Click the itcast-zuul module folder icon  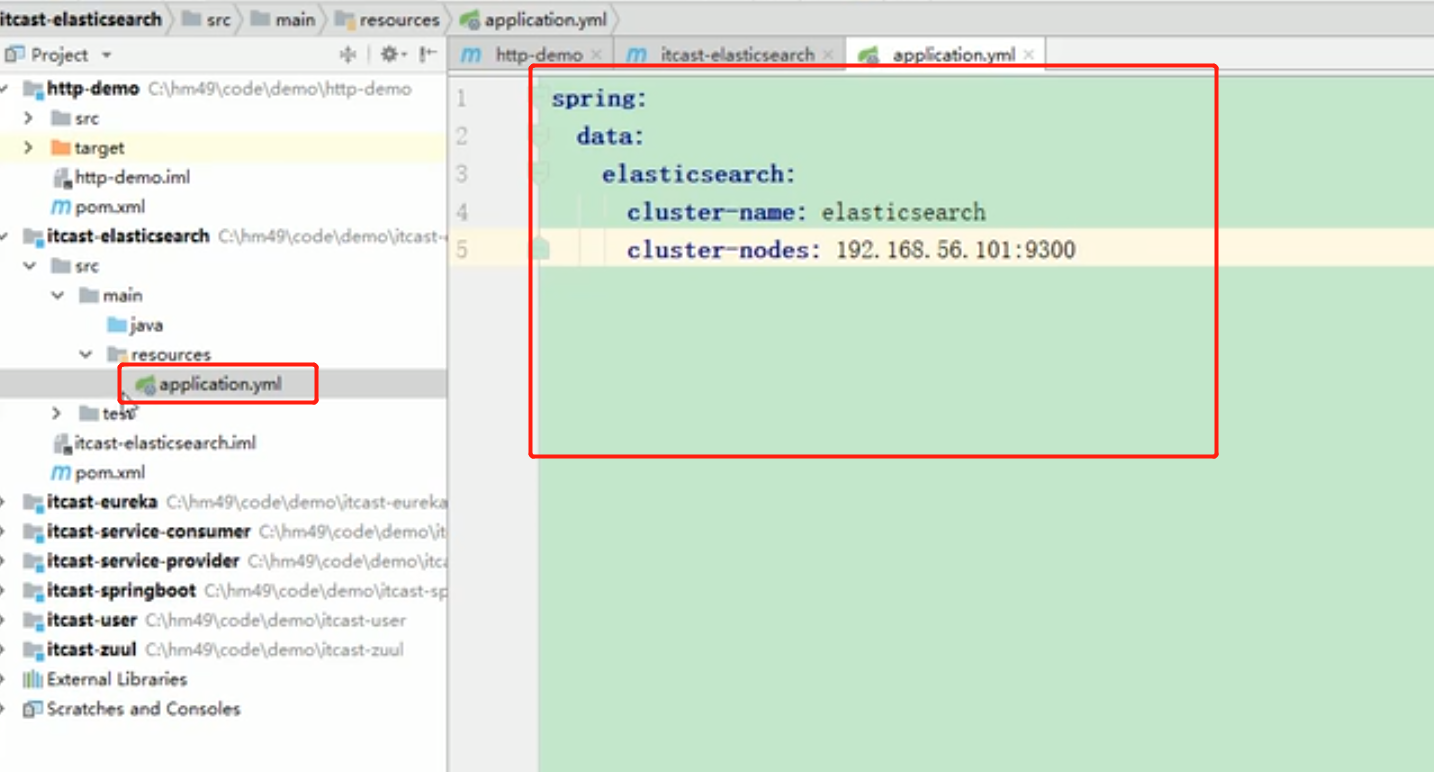click(x=32, y=649)
